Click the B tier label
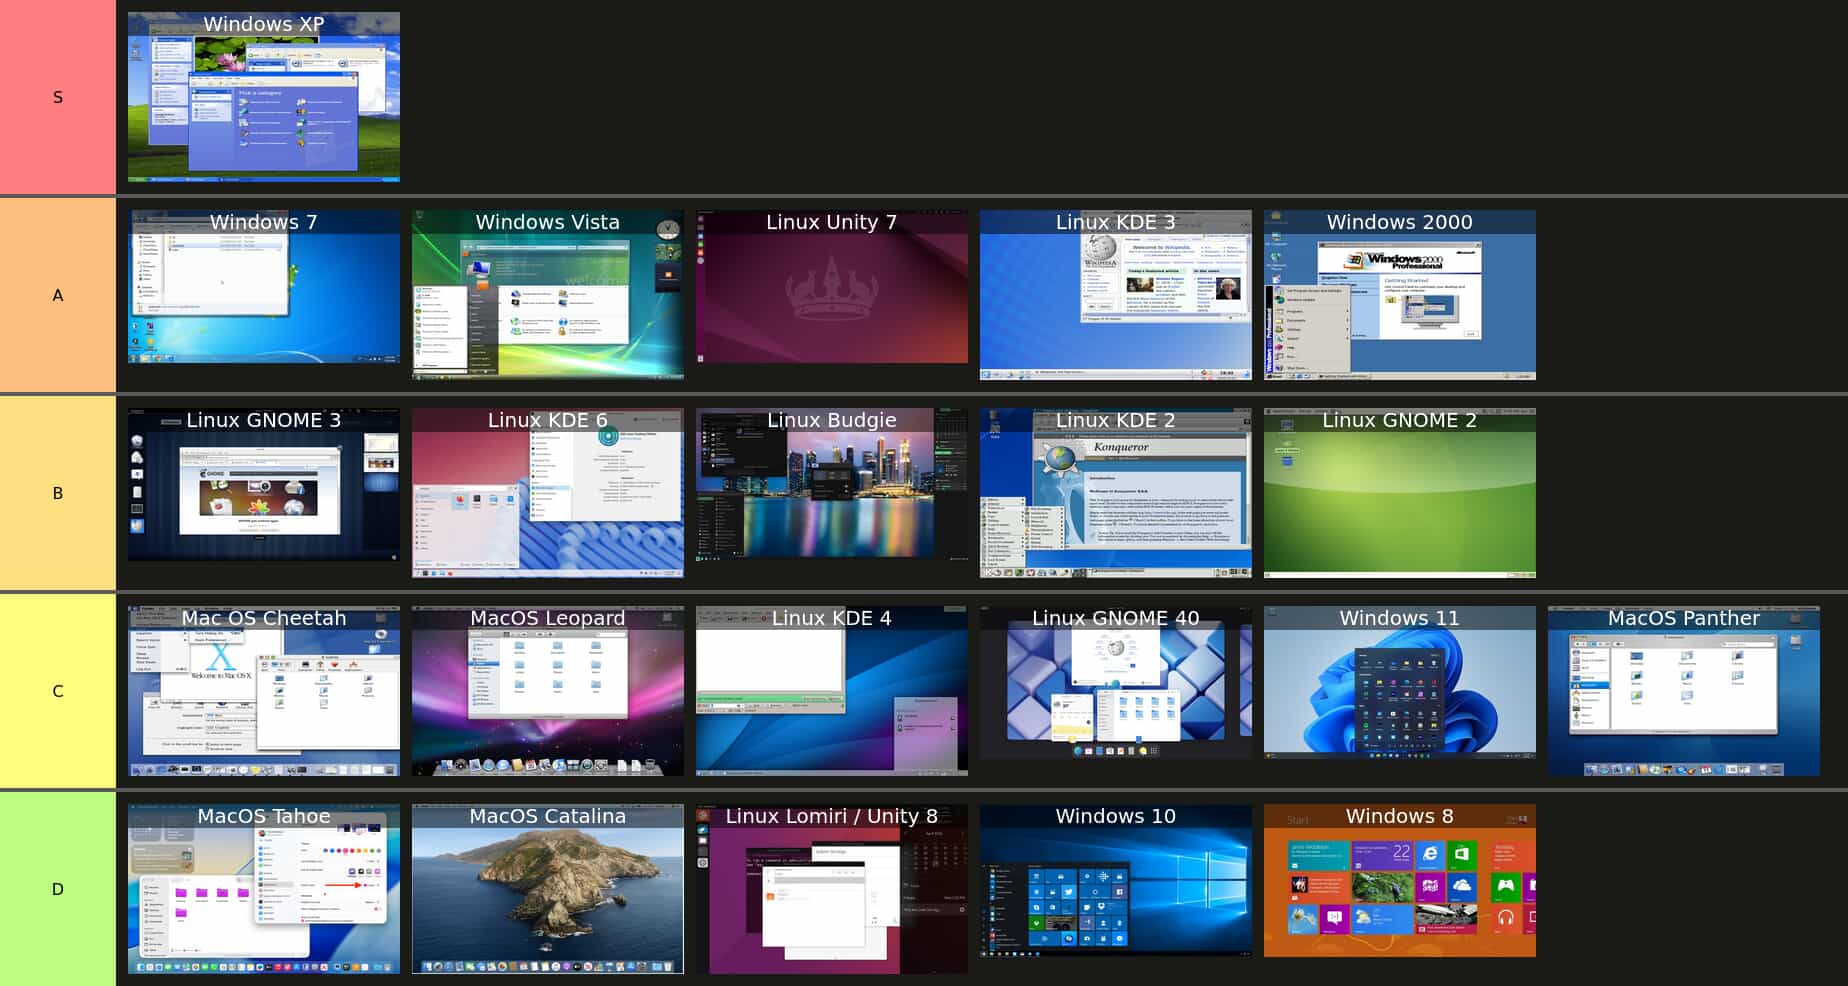This screenshot has height=986, width=1848. pos(58,493)
